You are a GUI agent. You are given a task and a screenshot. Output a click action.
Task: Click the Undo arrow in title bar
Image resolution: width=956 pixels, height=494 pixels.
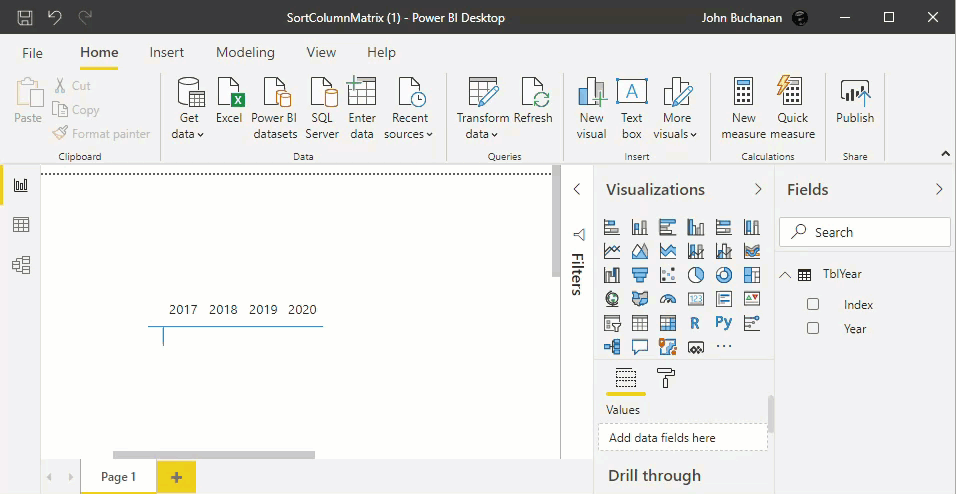coord(55,17)
